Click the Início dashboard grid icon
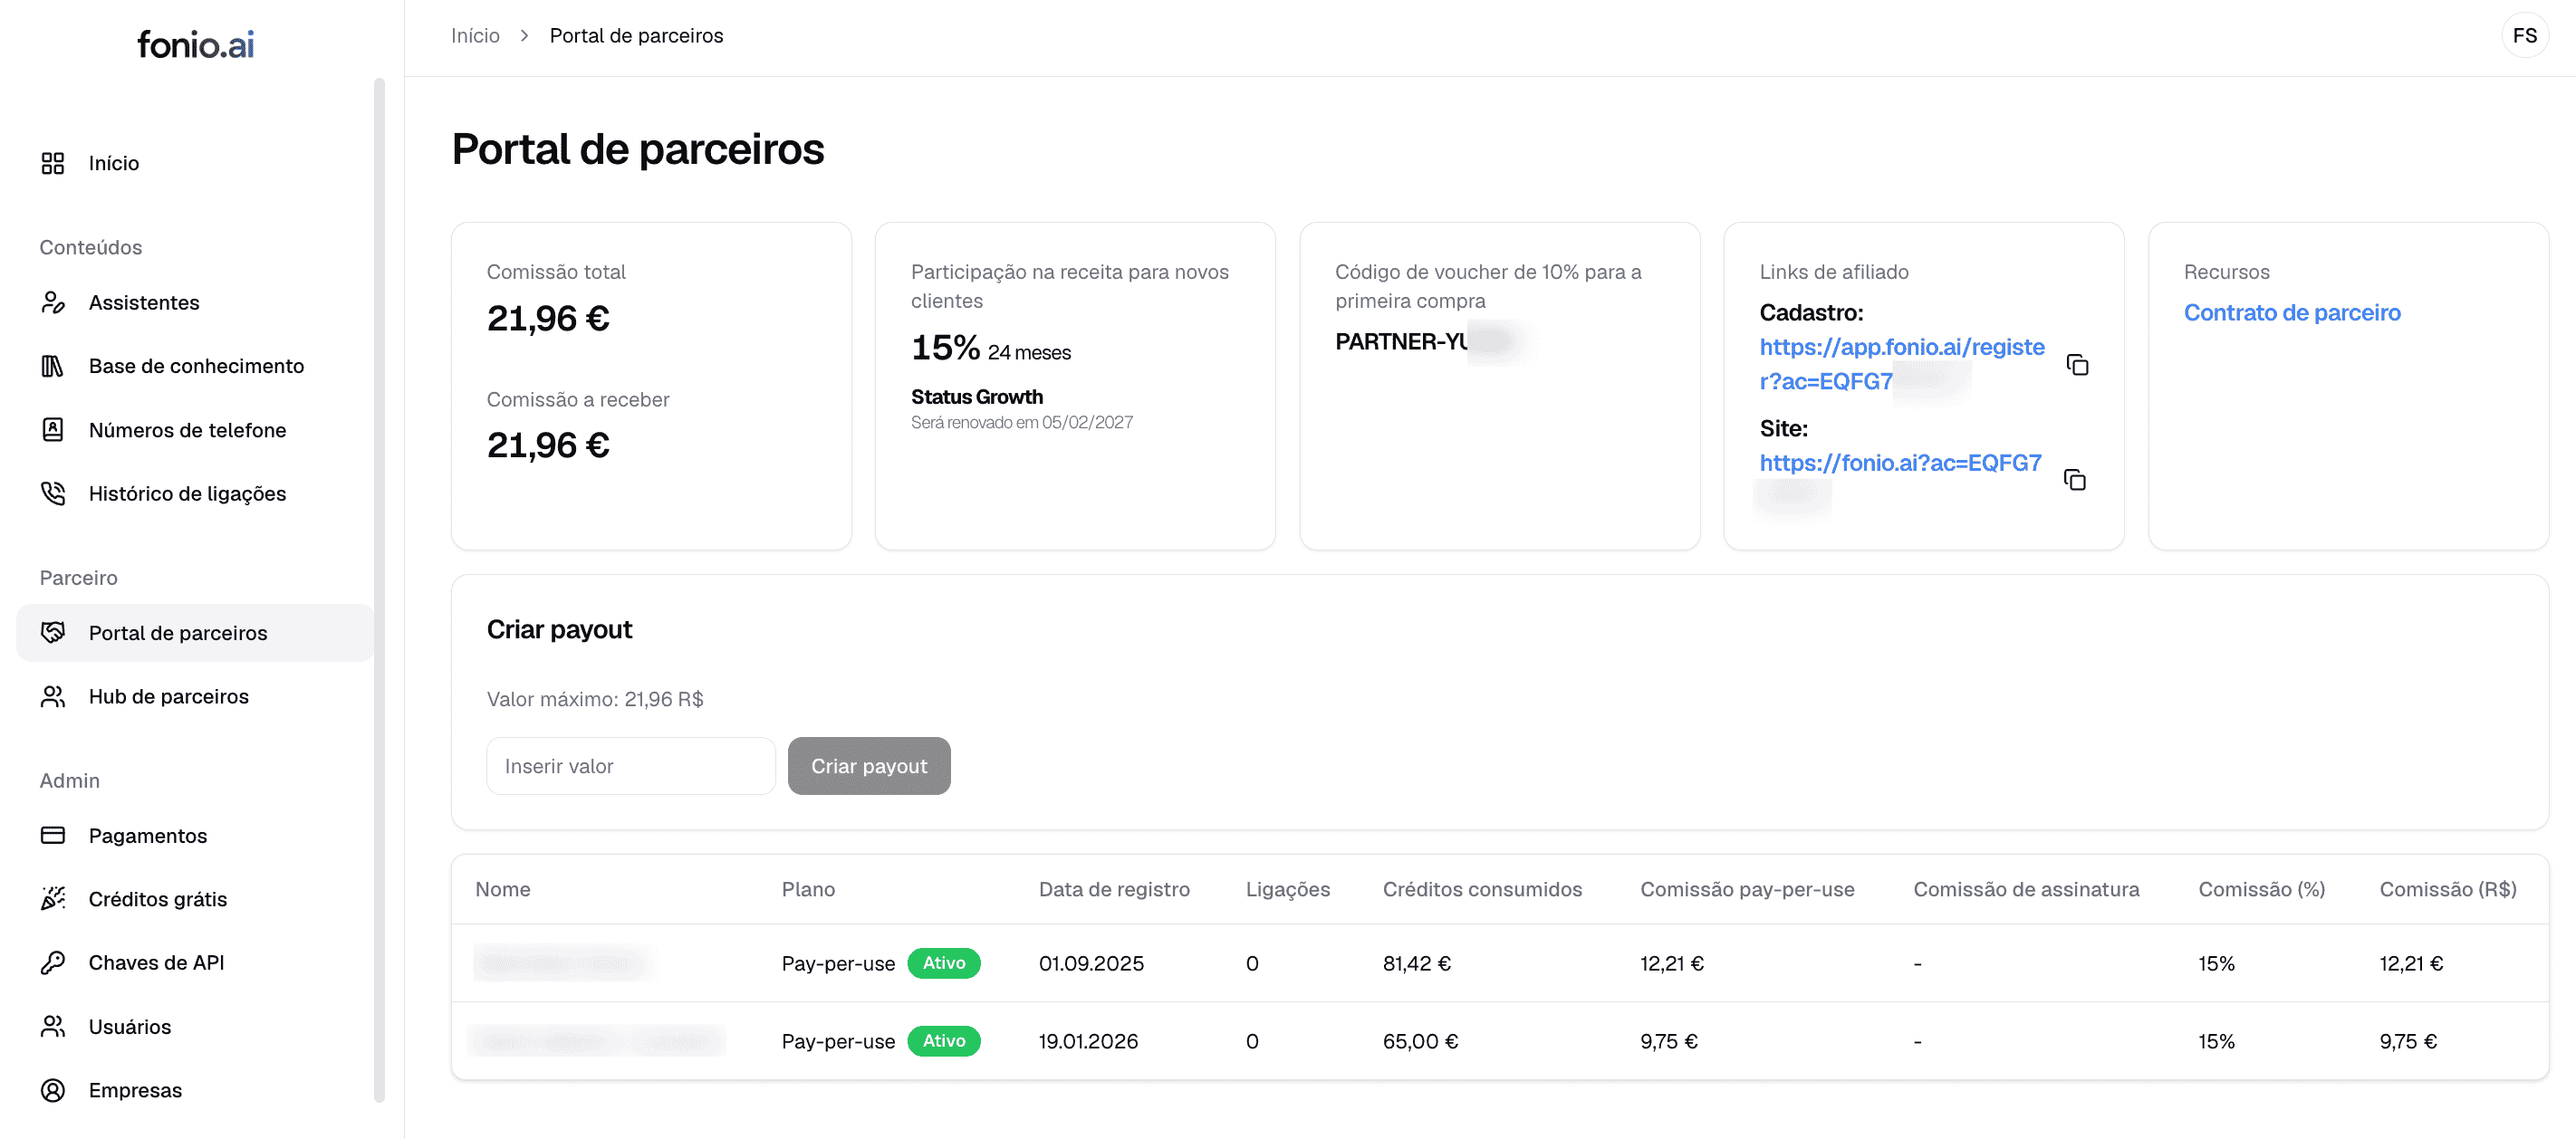Viewport: 2576px width, 1139px height. point(53,163)
